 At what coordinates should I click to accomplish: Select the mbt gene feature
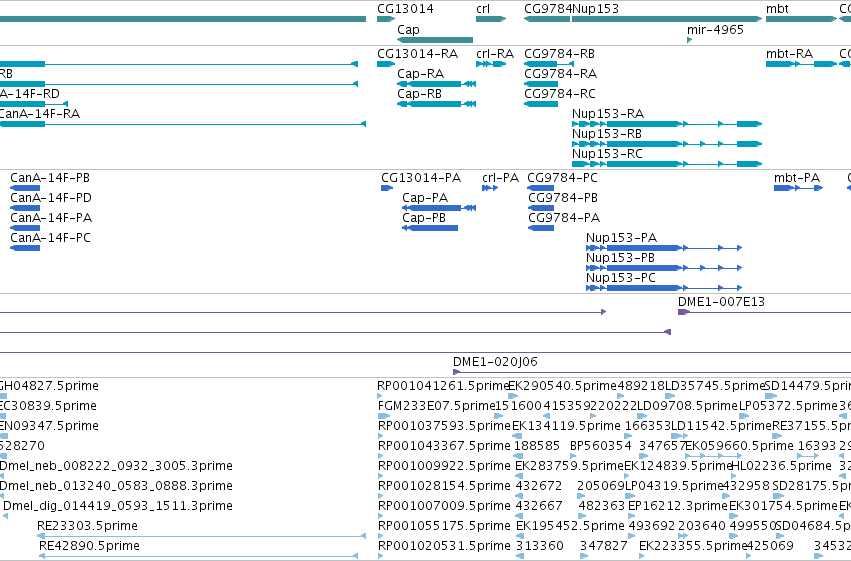801,19
